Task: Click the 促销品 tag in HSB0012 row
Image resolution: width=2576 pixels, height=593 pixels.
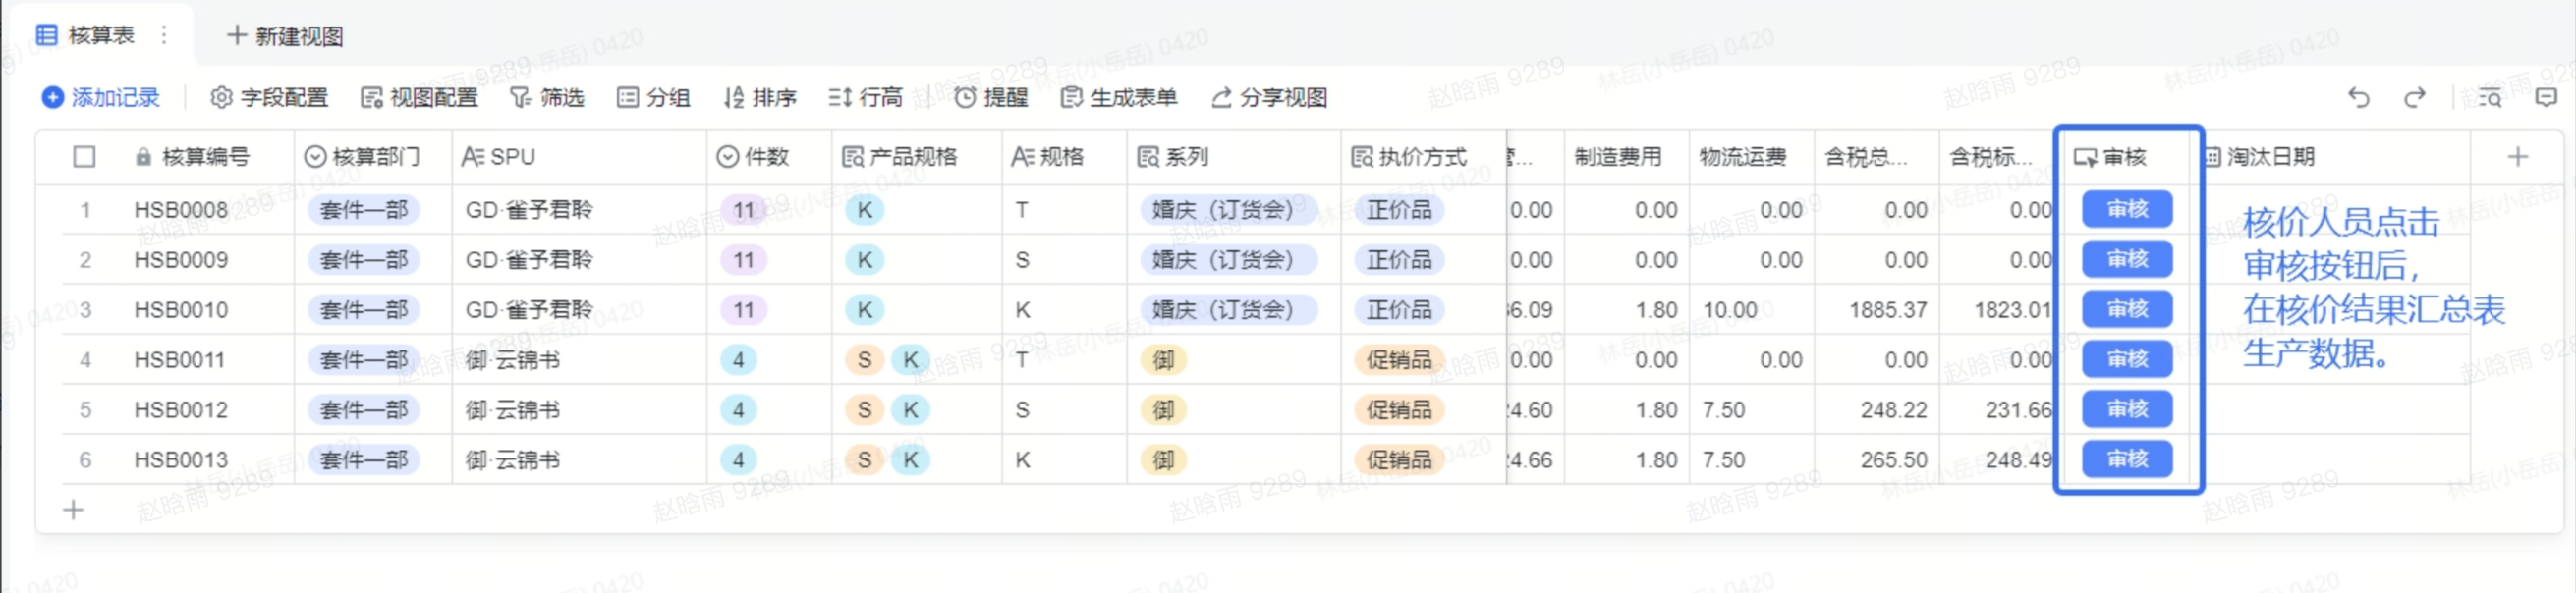Action: pos(1398,410)
